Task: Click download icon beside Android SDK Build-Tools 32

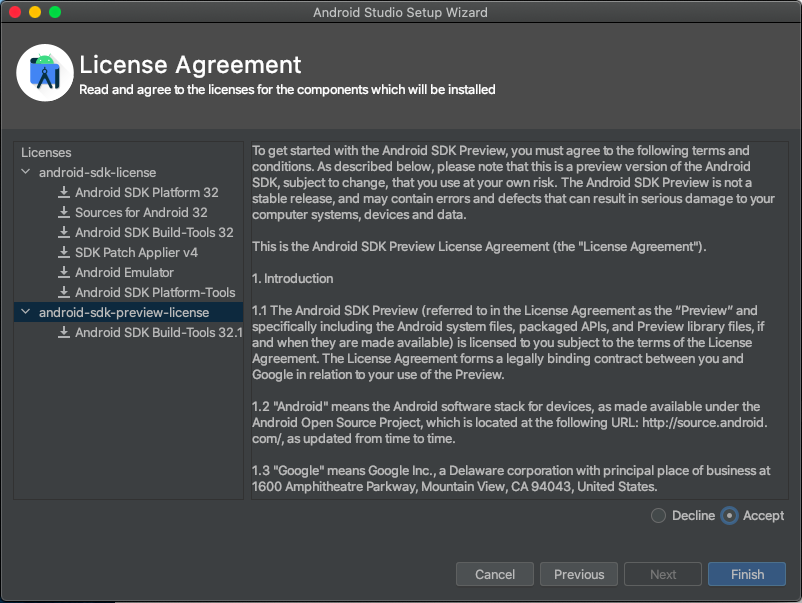Action: pyautogui.click(x=64, y=232)
